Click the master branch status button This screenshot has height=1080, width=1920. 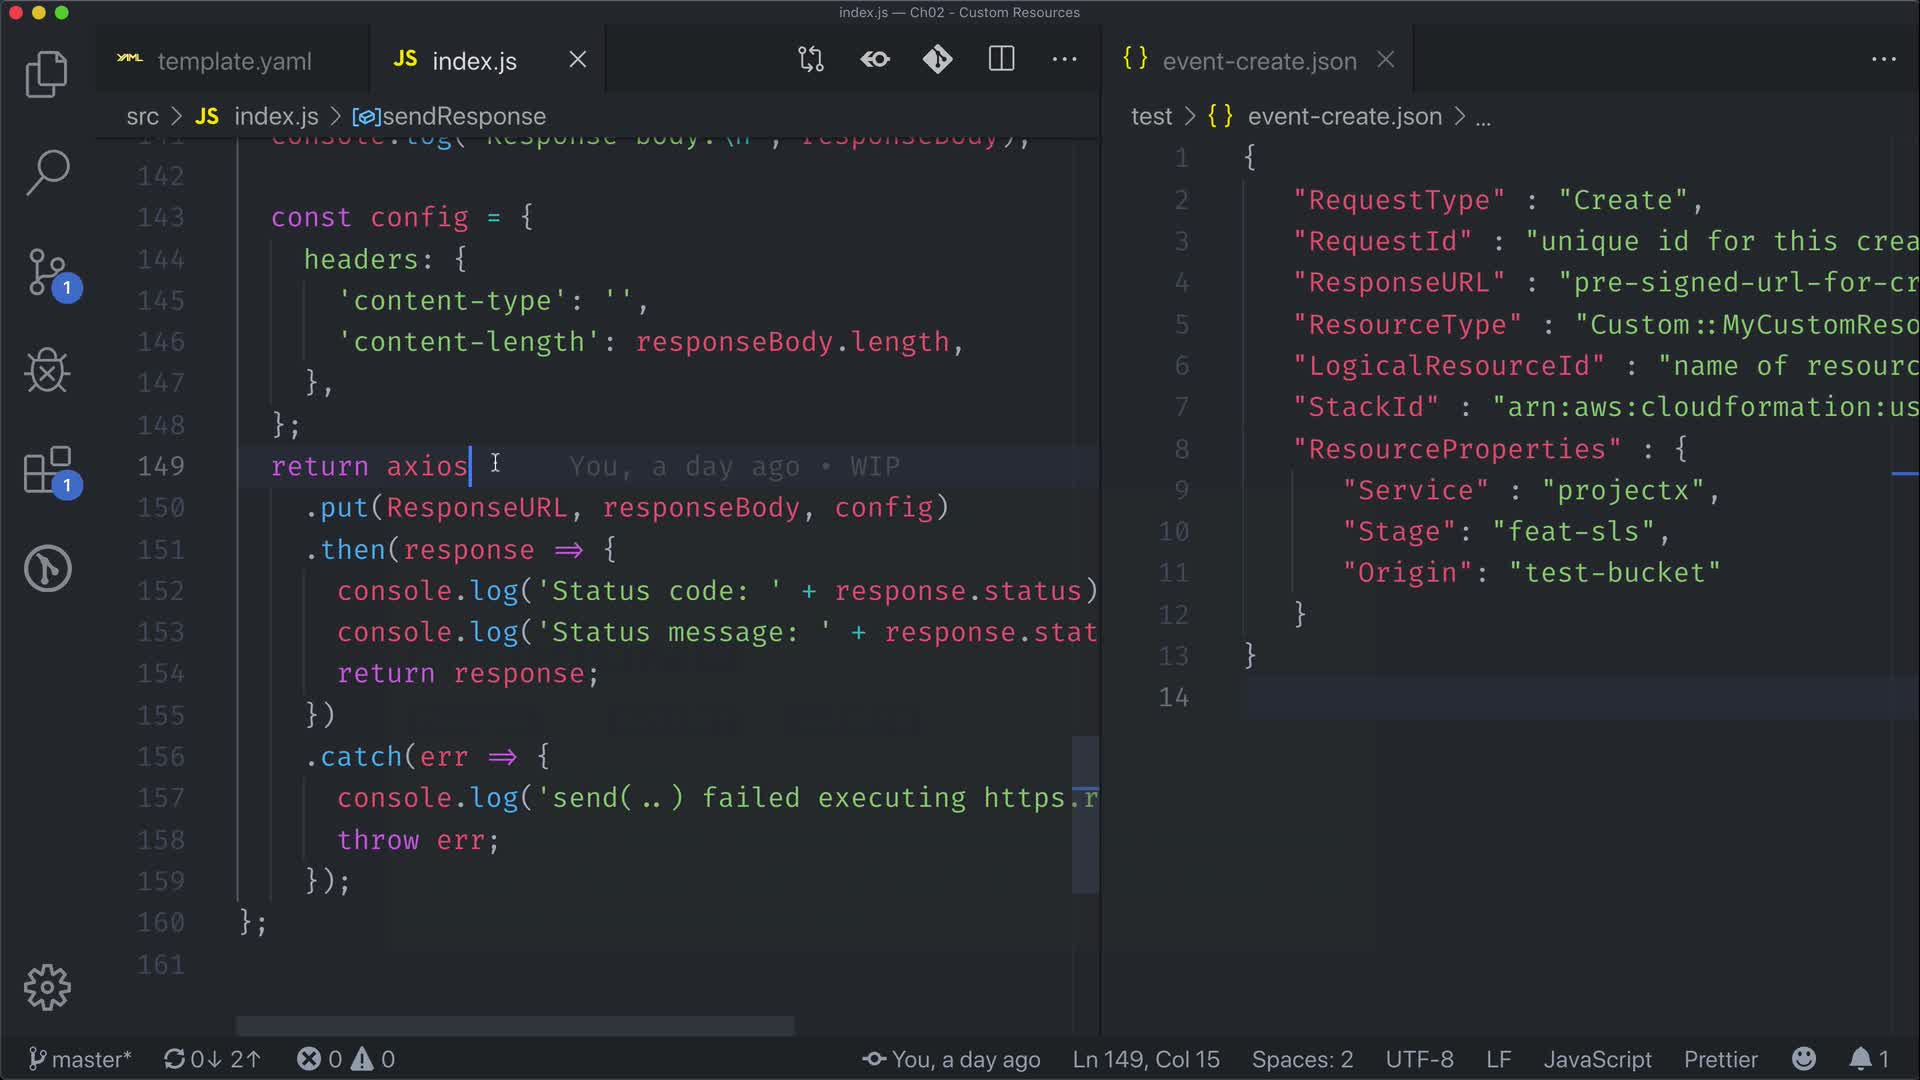(80, 1059)
